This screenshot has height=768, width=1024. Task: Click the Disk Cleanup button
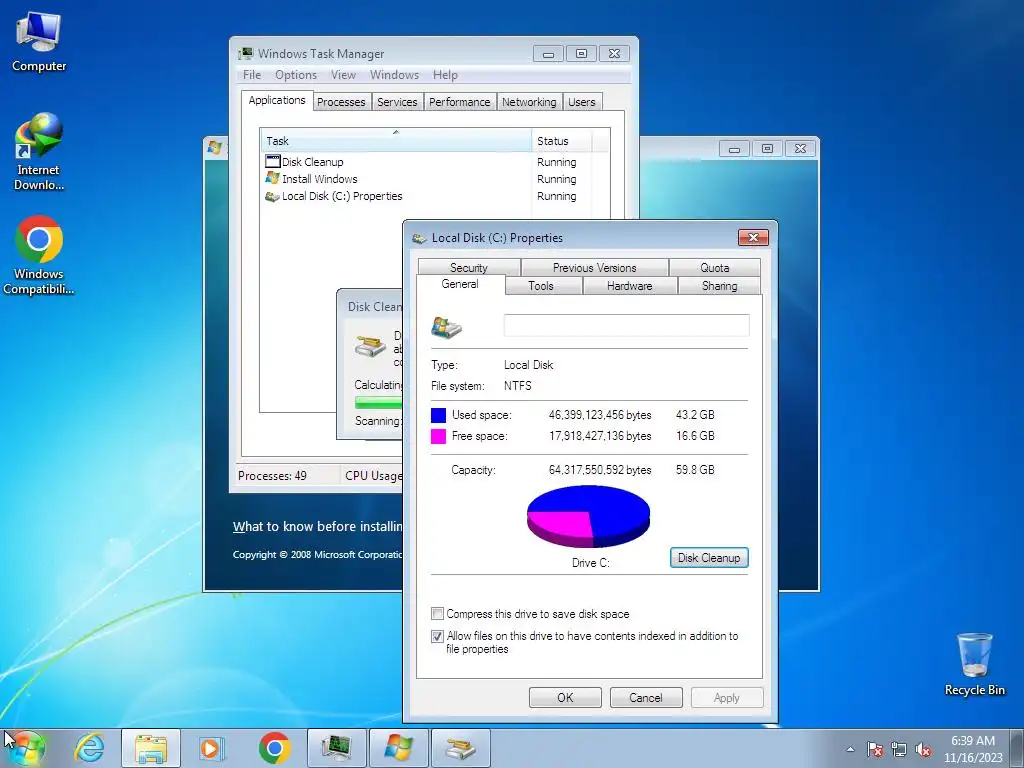point(709,558)
